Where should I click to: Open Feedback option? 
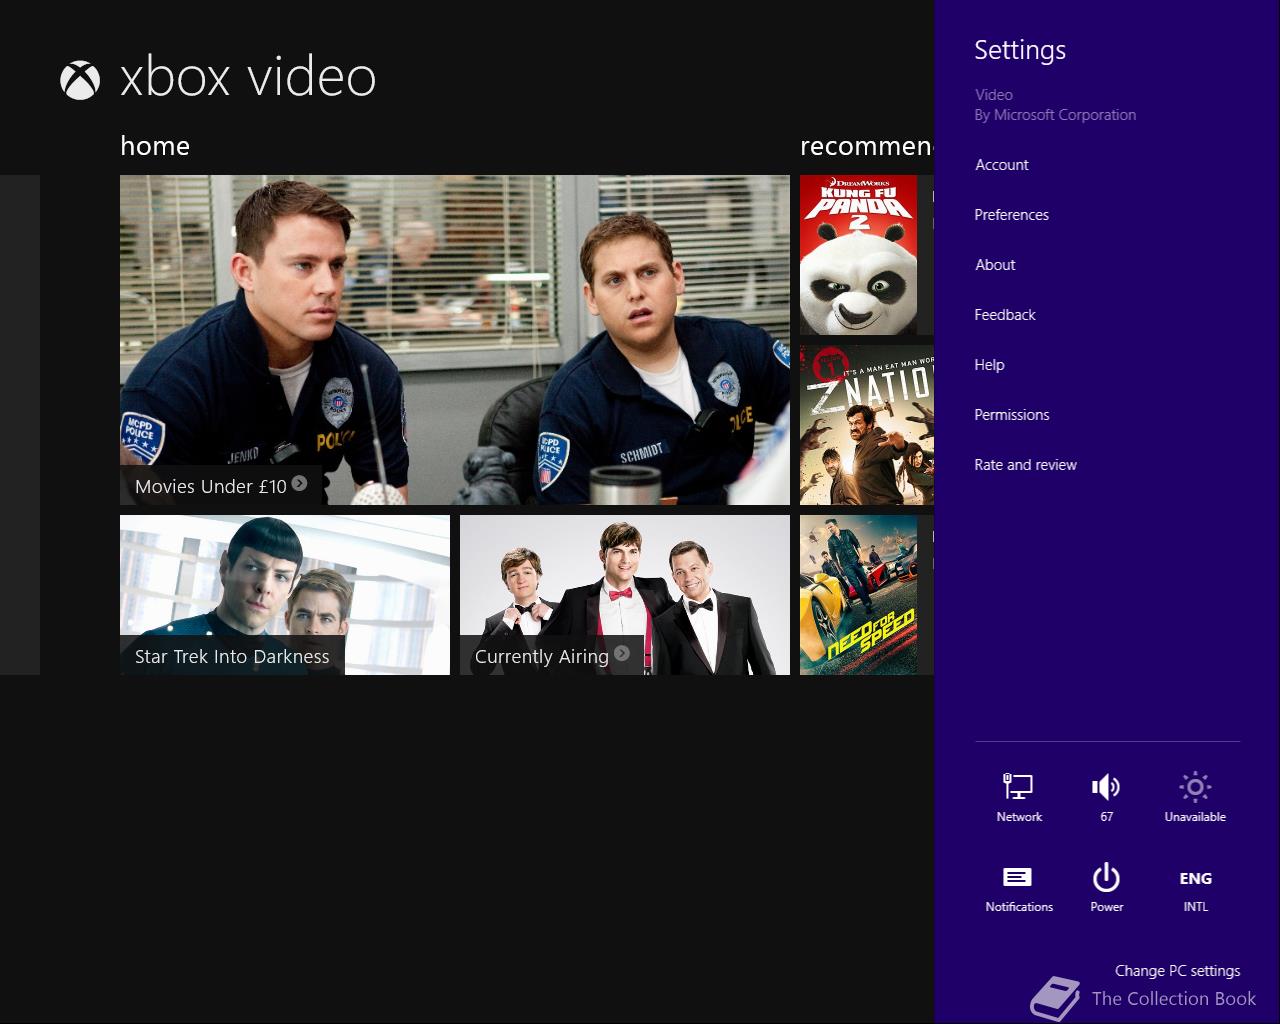[1005, 315]
